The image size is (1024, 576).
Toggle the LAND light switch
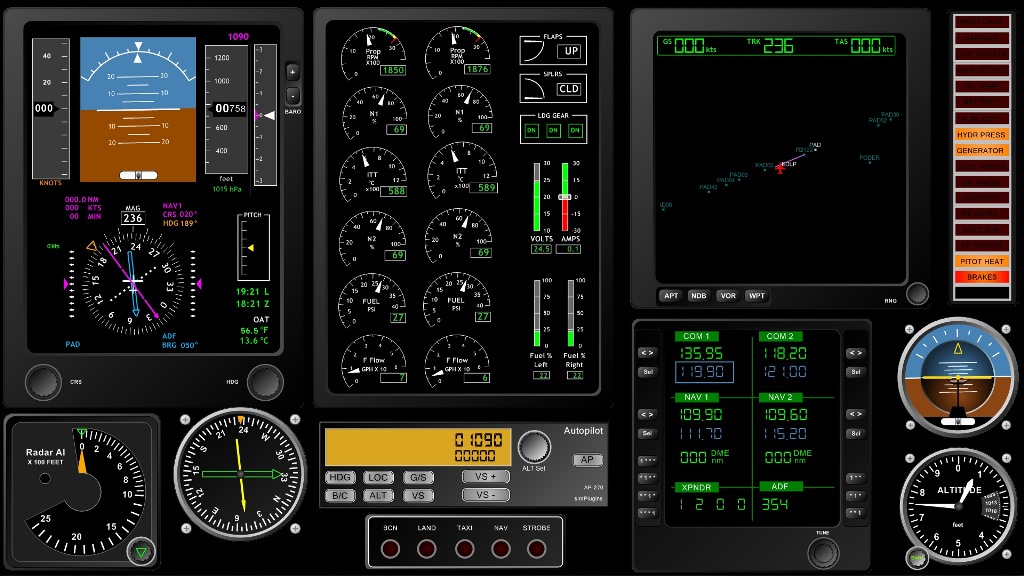point(427,548)
